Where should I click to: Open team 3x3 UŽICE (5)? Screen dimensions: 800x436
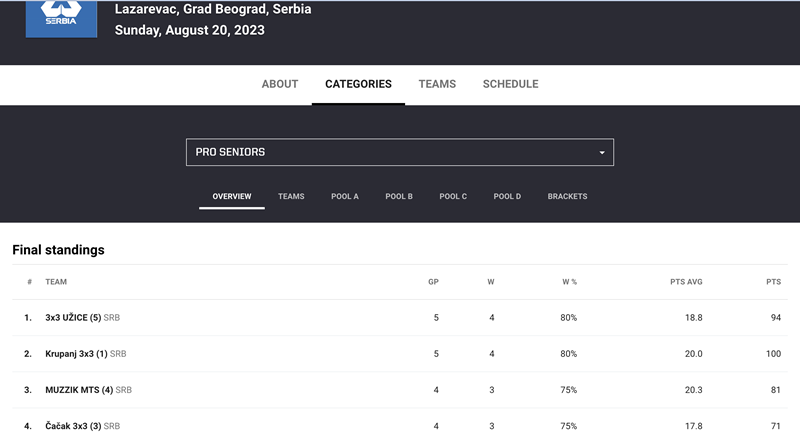[x=73, y=318]
